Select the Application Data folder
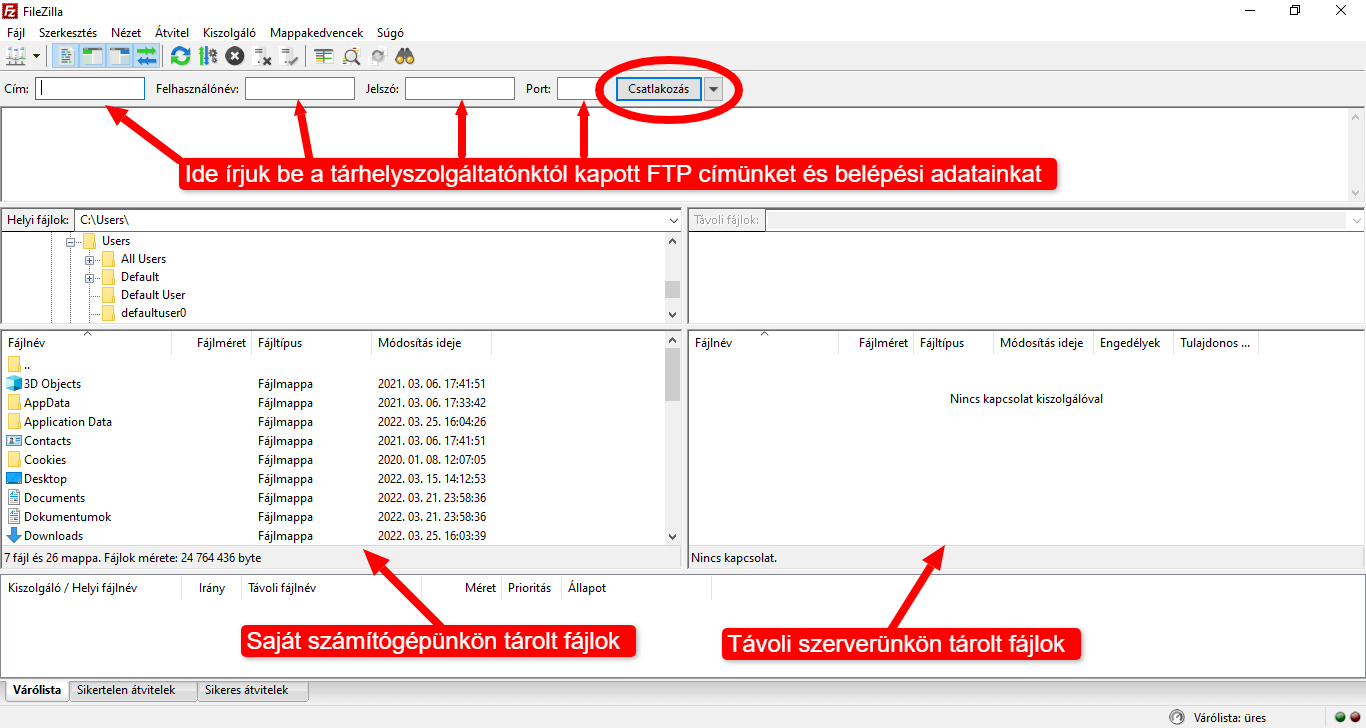1366x728 pixels. coord(68,422)
